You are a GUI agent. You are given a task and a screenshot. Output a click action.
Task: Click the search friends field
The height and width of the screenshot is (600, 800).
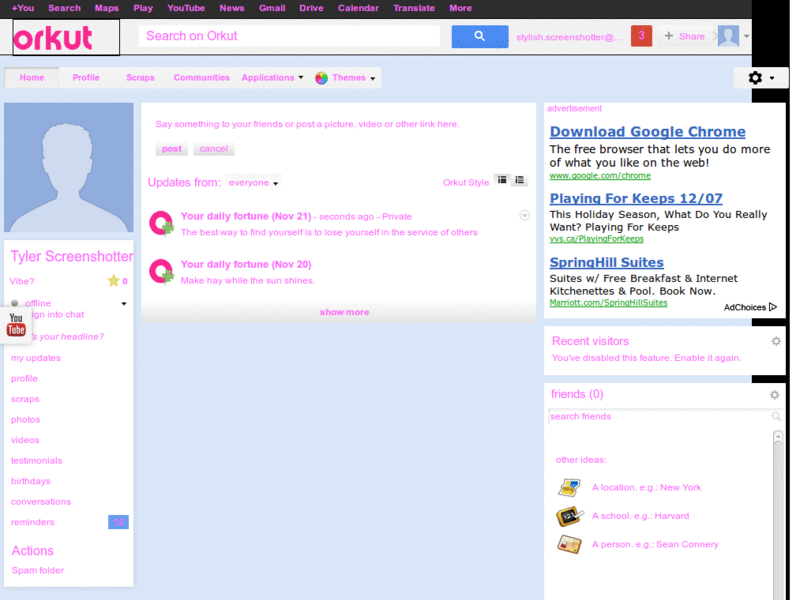click(x=660, y=416)
